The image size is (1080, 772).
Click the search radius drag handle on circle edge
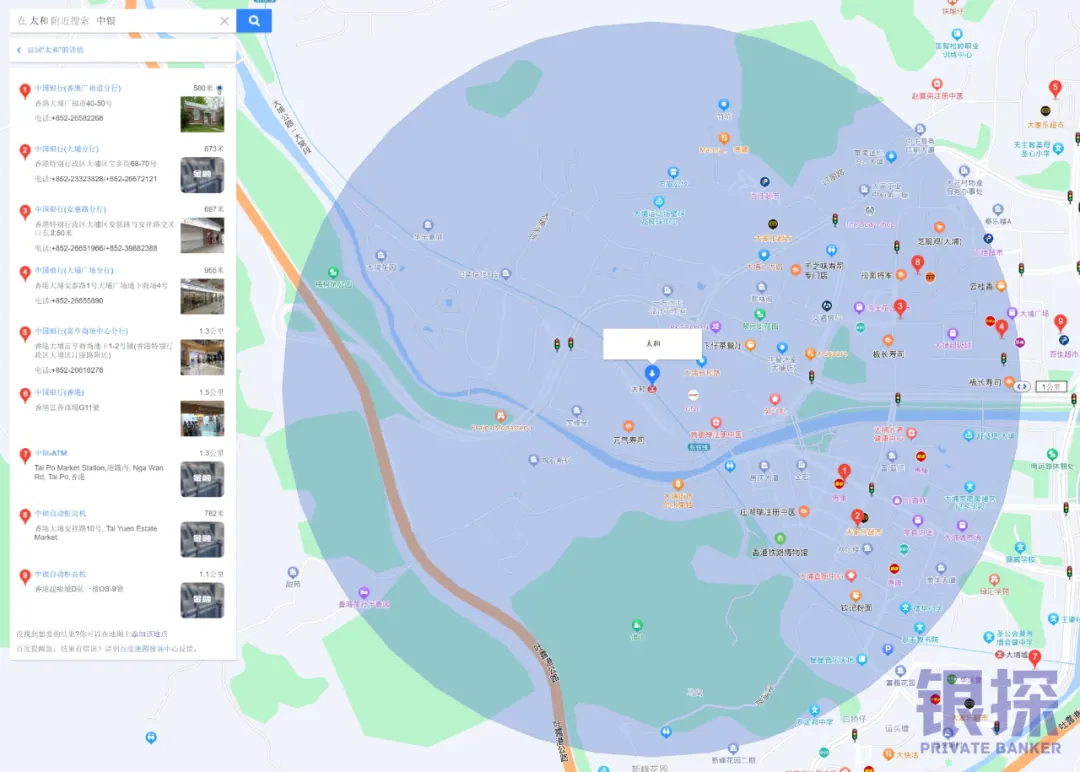point(1021,386)
